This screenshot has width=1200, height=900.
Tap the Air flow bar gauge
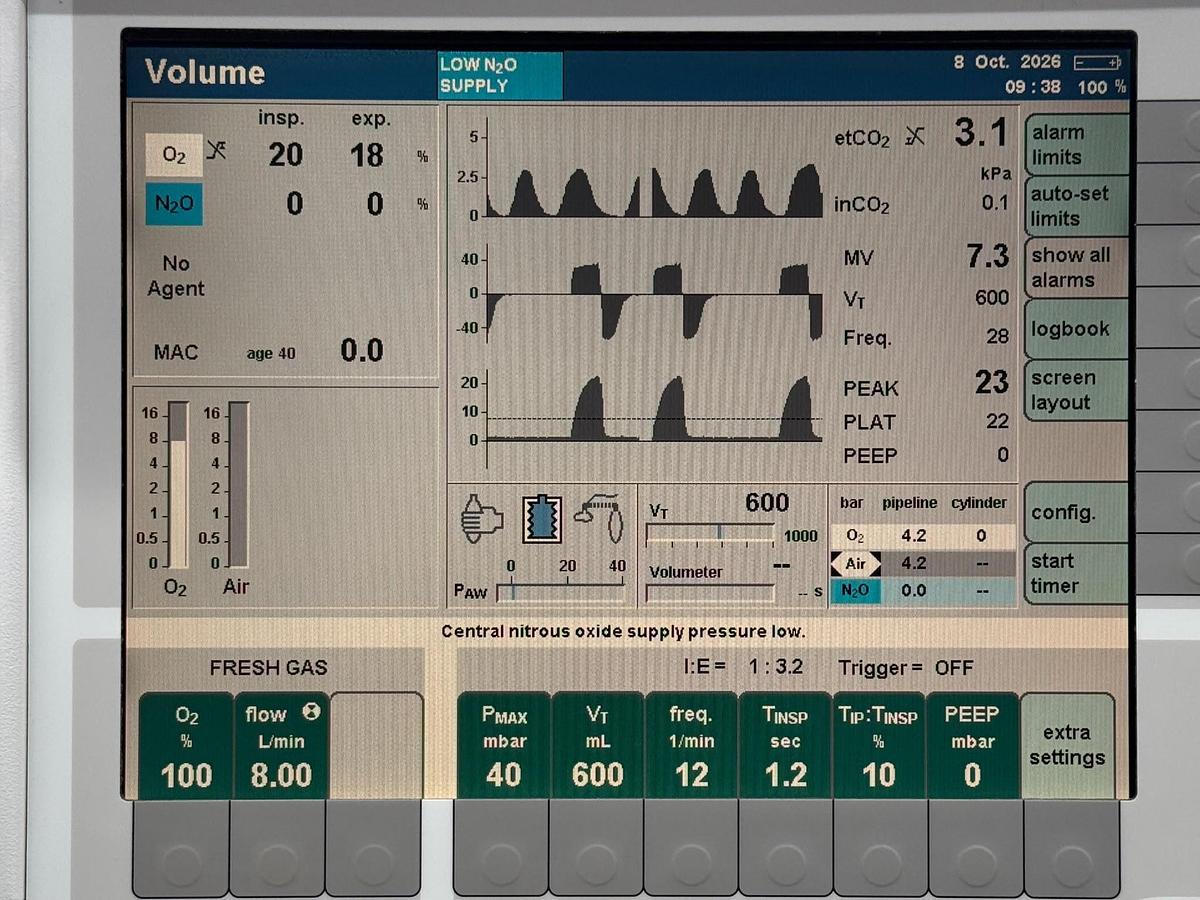(238, 485)
